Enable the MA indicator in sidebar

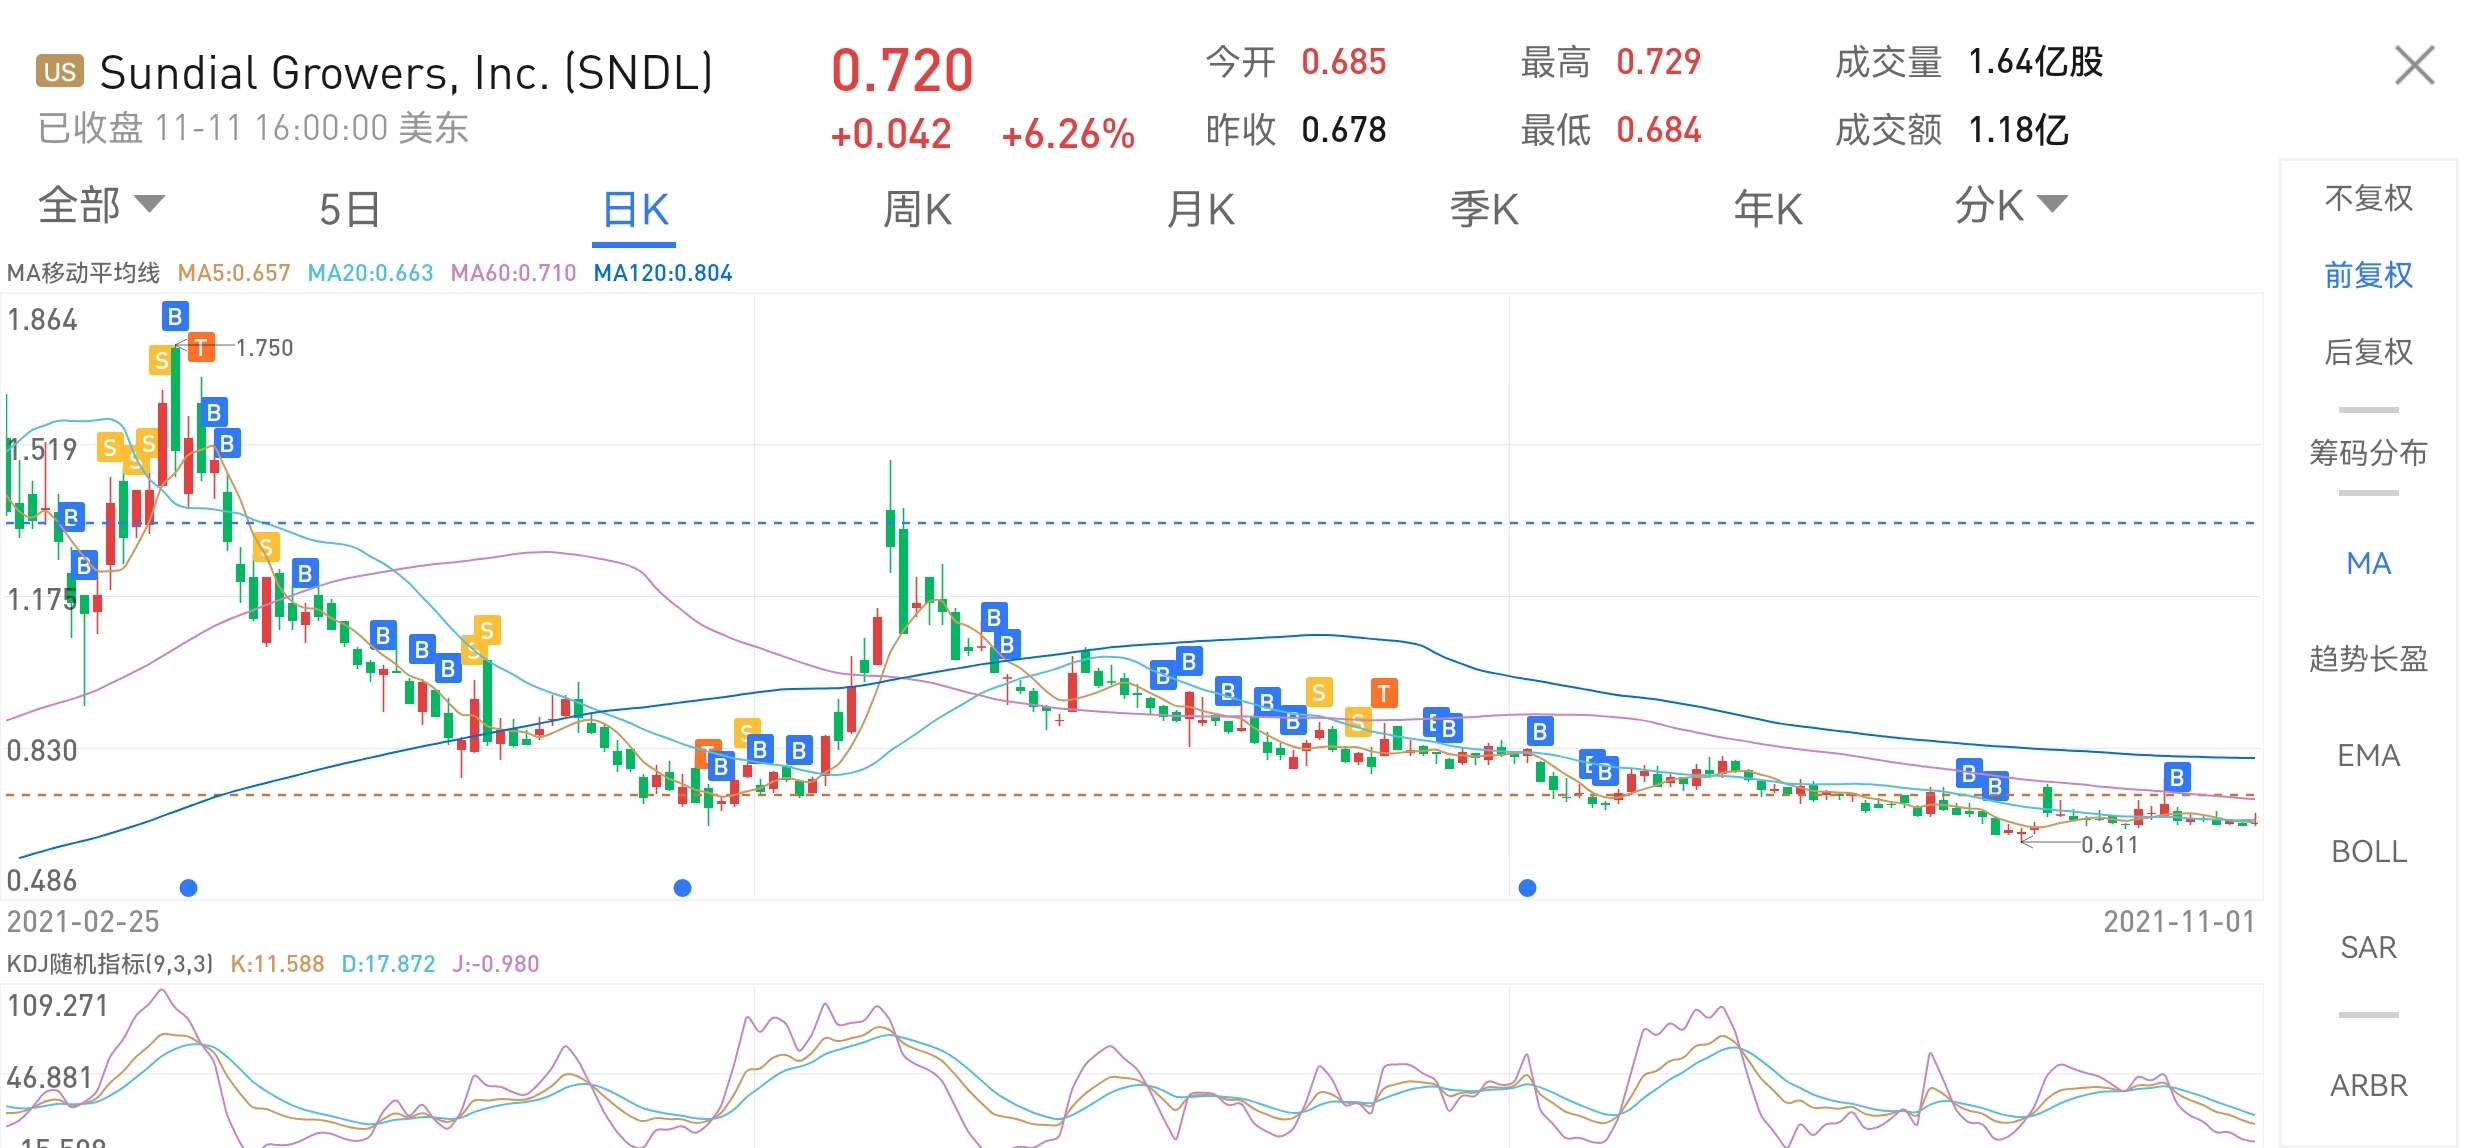point(2368,563)
